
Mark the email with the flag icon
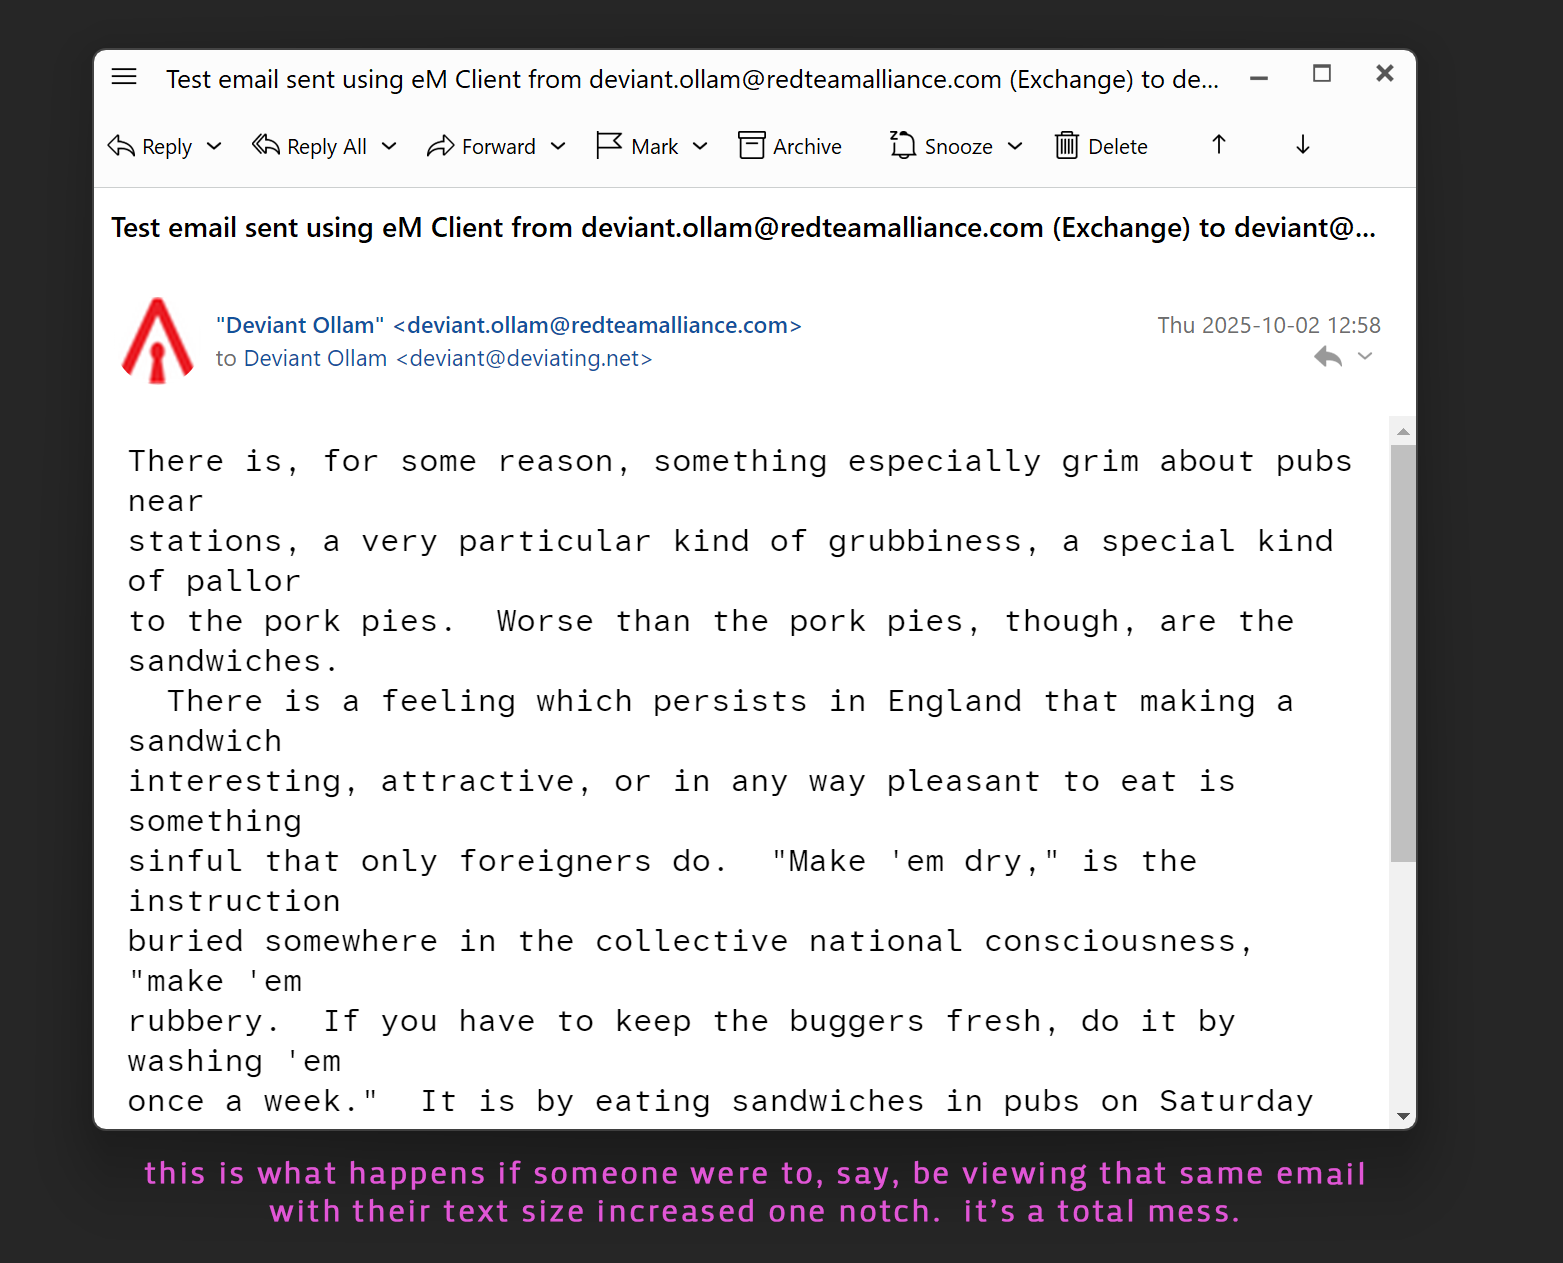pos(609,146)
